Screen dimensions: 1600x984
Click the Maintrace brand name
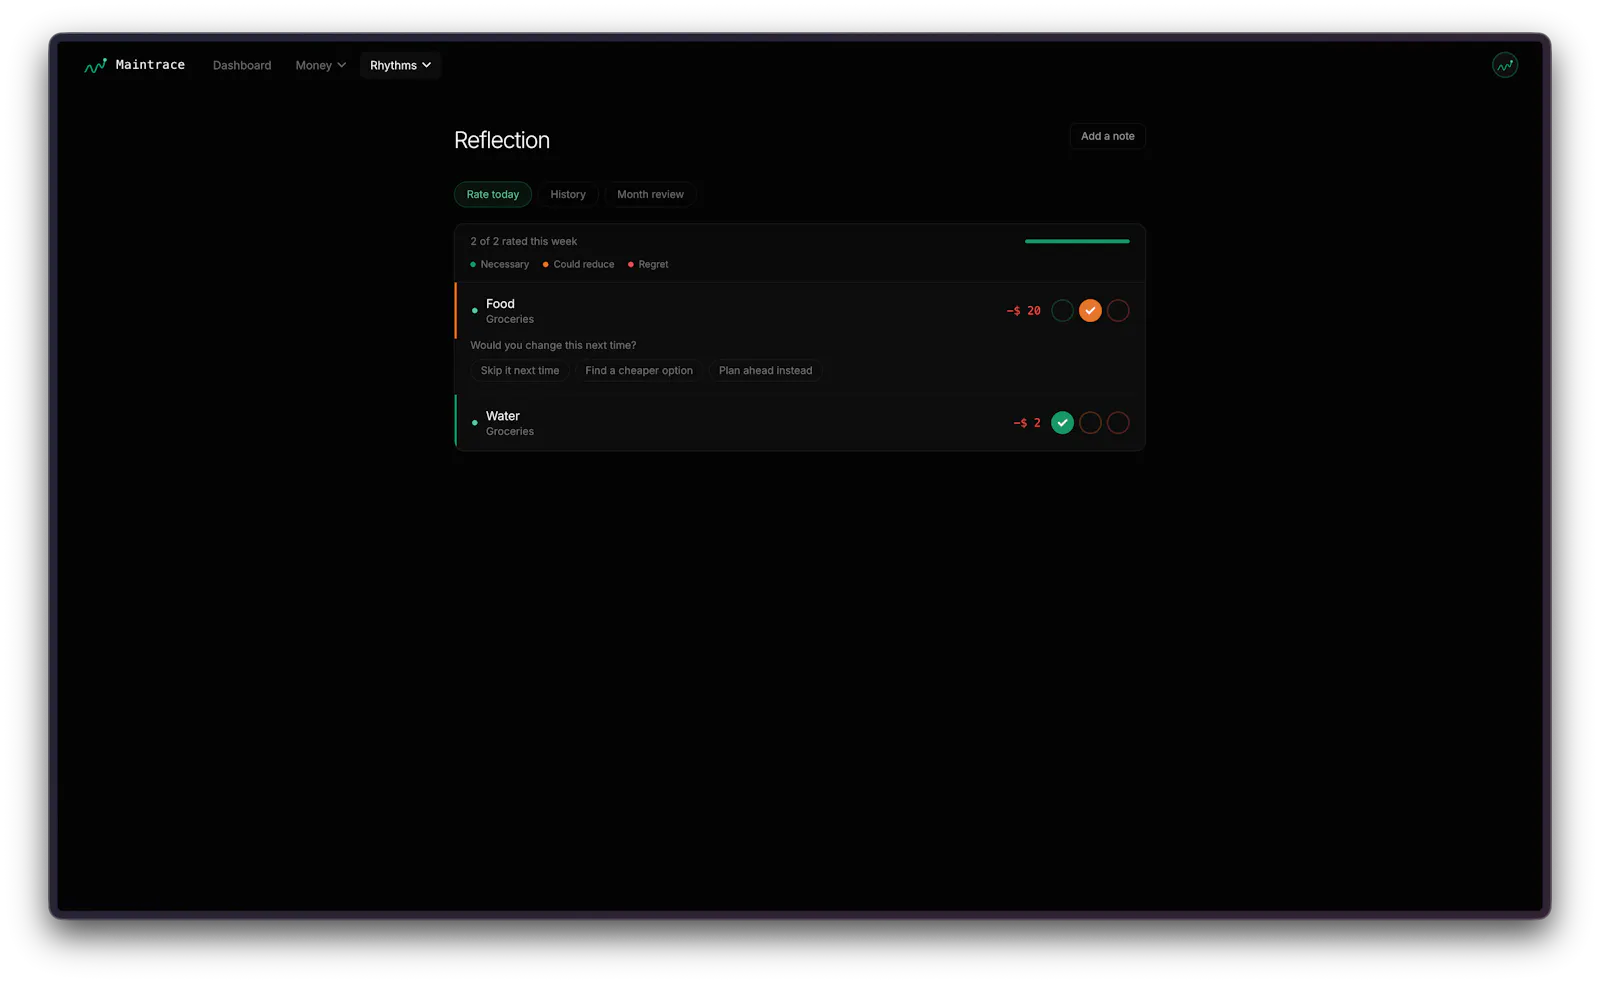pyautogui.click(x=150, y=65)
